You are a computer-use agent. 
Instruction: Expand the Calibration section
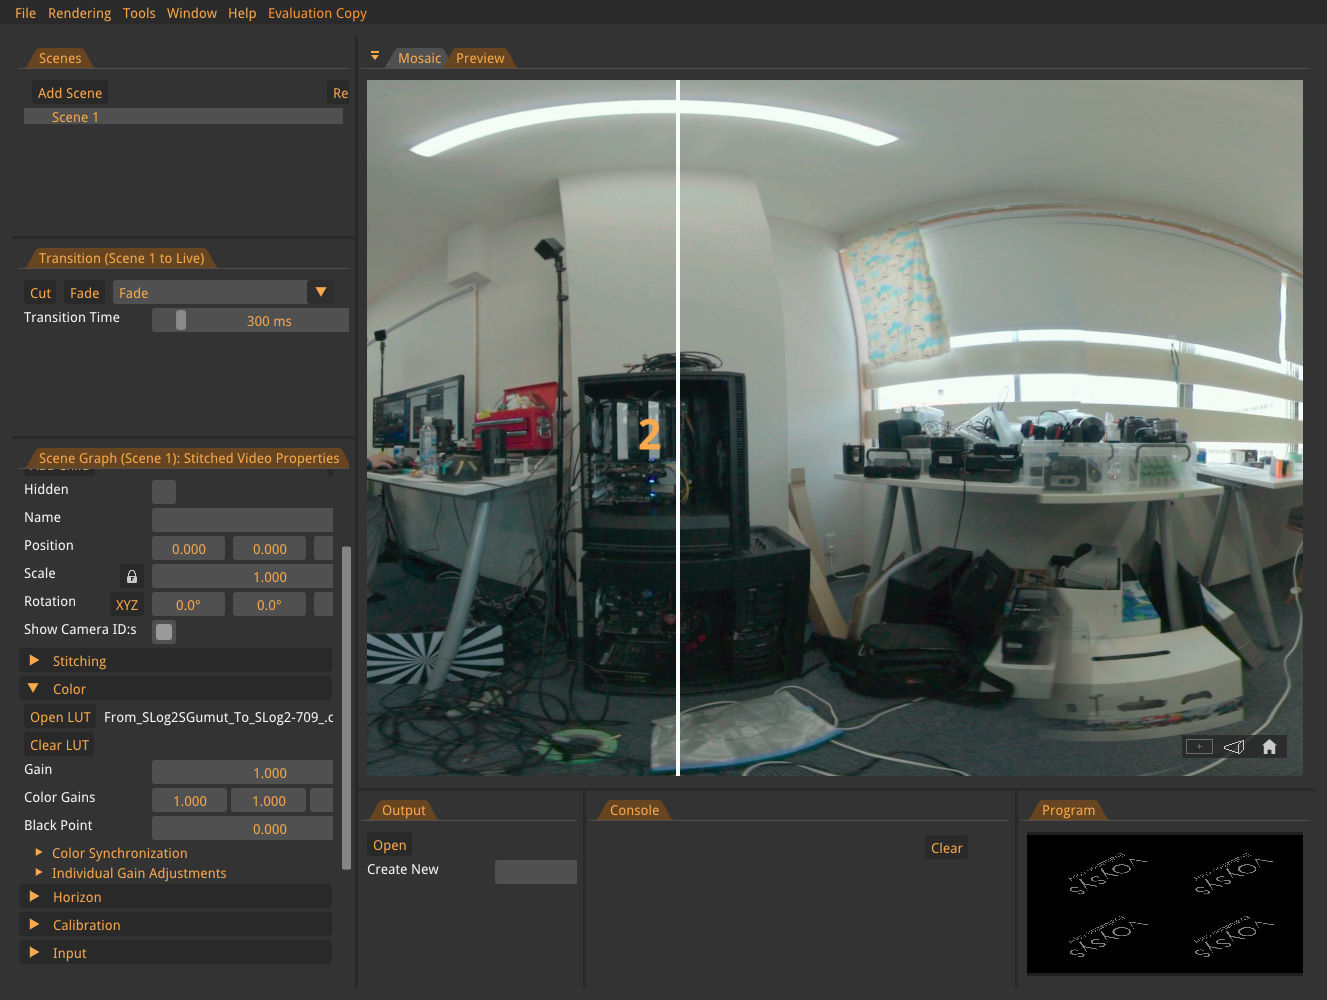click(x=86, y=924)
